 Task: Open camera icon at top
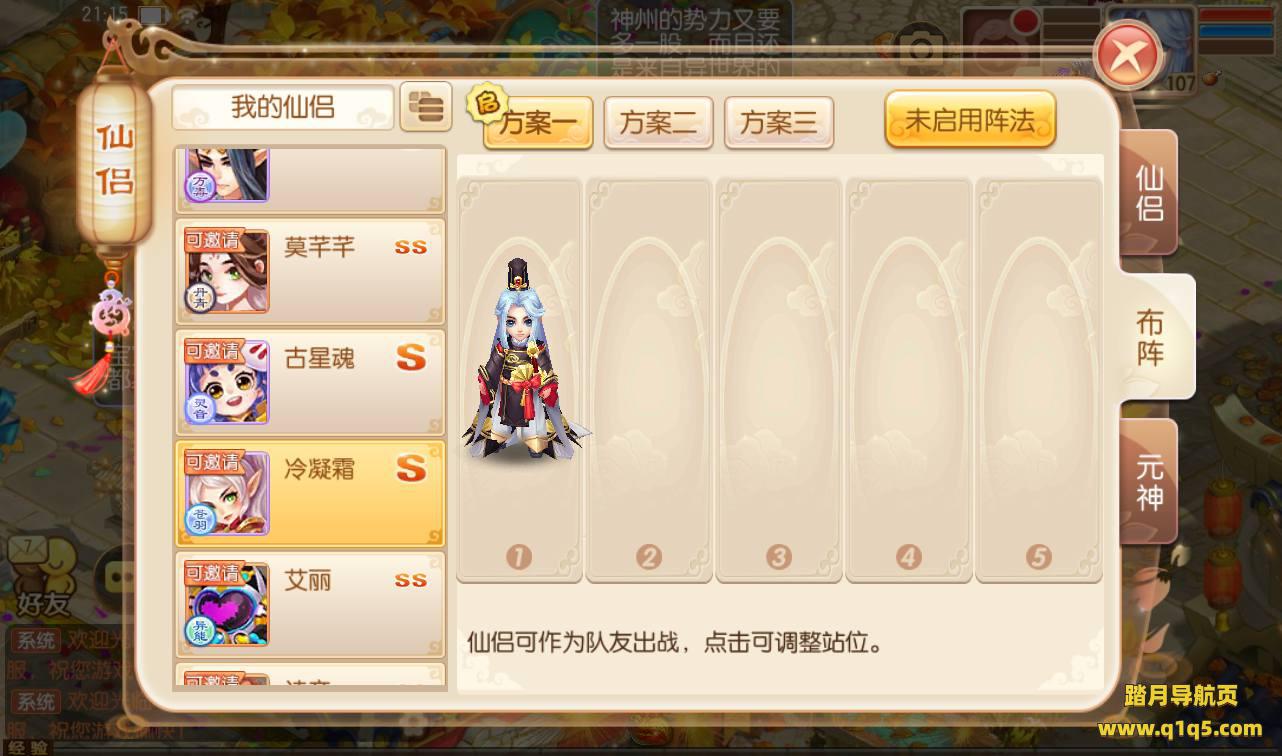click(920, 50)
